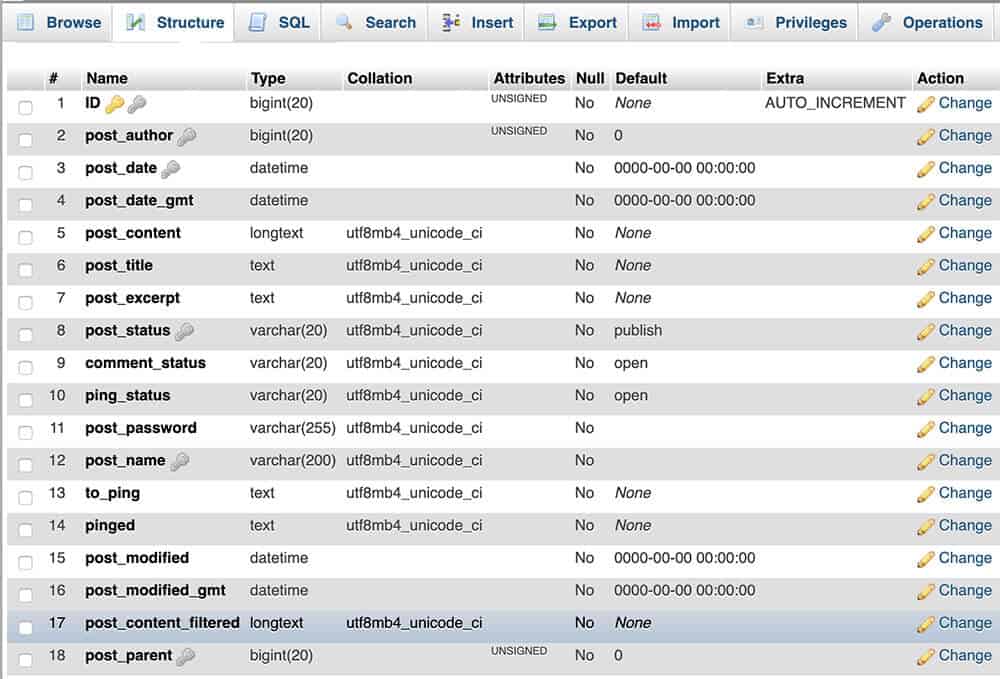
Task: Tick the ping_status row checkbox
Action: 26,400
